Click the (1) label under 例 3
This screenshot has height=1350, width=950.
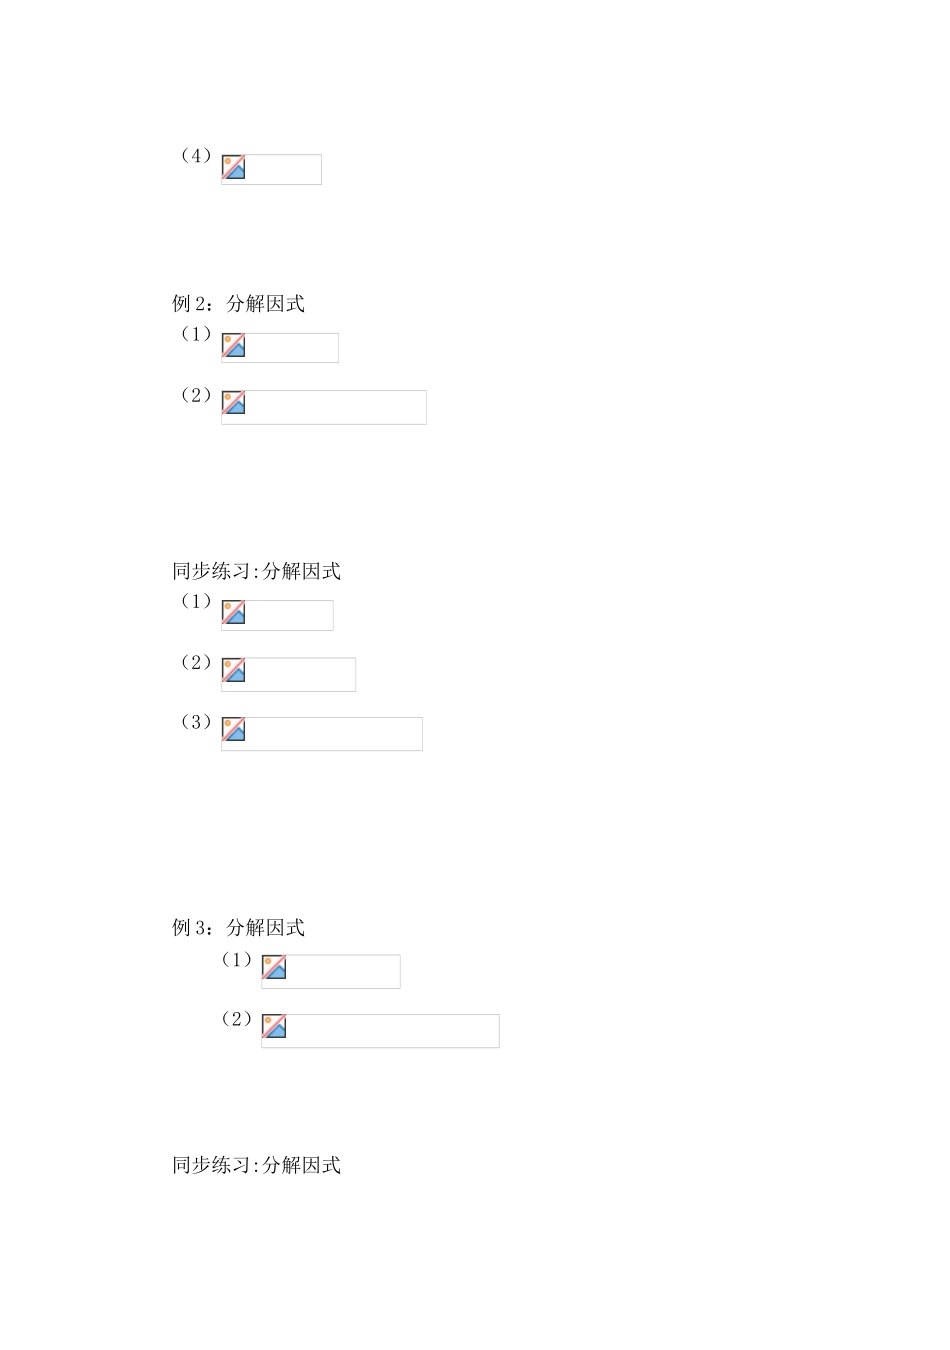pos(236,960)
